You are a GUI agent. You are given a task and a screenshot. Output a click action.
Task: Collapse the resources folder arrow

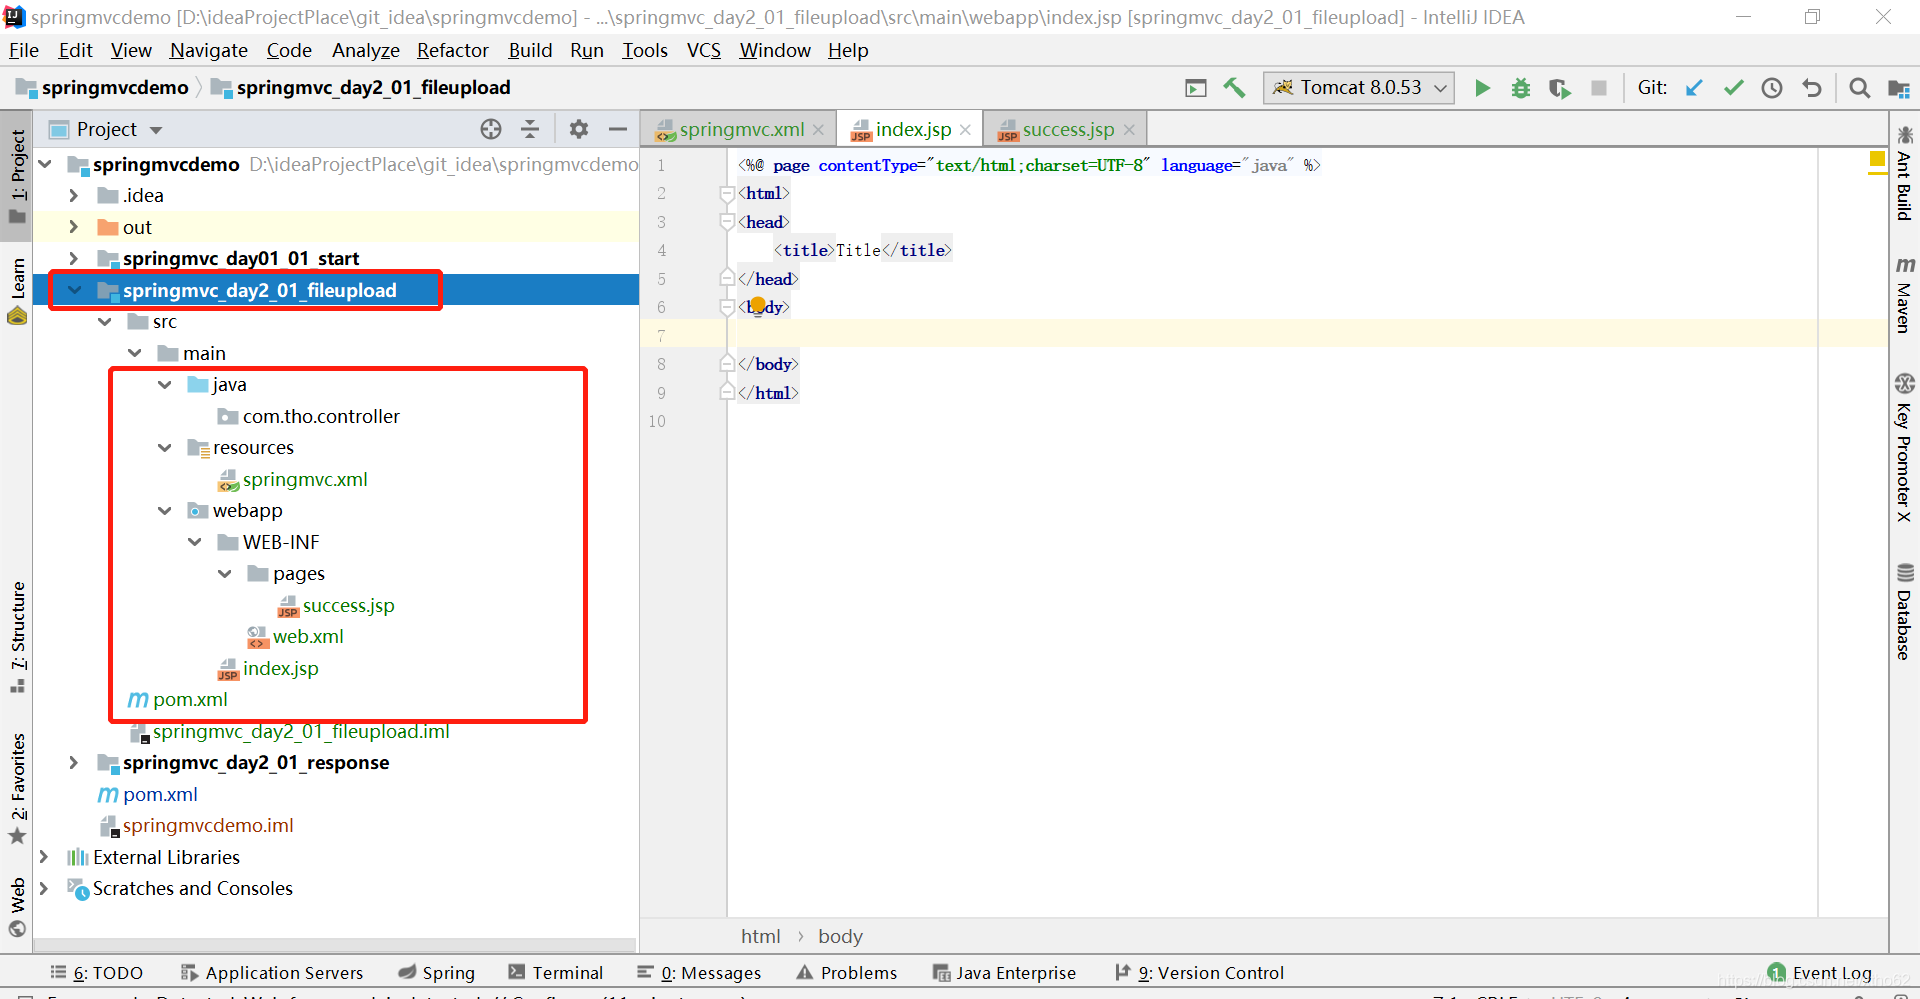(x=164, y=447)
